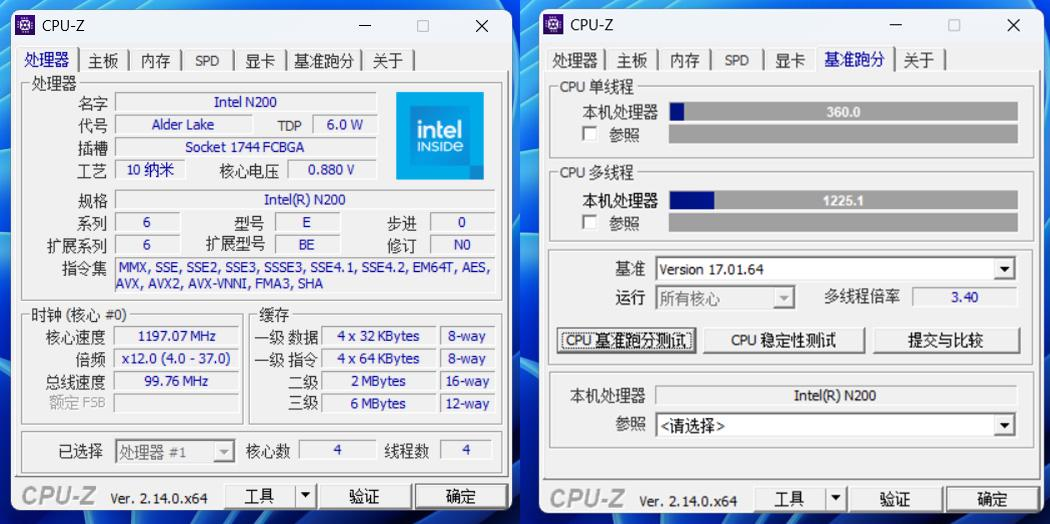Click 倍频 value x12.0 (4.0 - 37.0)
Viewport: 1050px width, 524px height.
[x=176, y=359]
